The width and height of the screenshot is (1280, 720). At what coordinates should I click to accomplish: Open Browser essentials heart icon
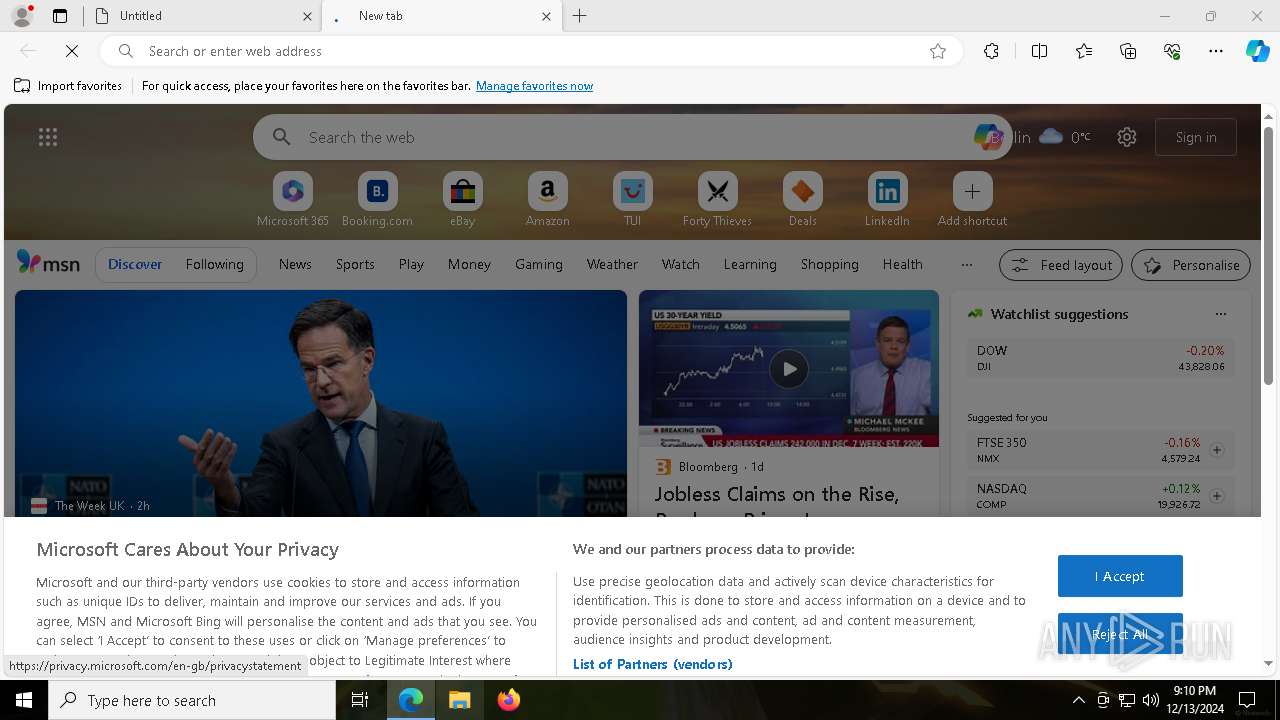click(x=1172, y=51)
